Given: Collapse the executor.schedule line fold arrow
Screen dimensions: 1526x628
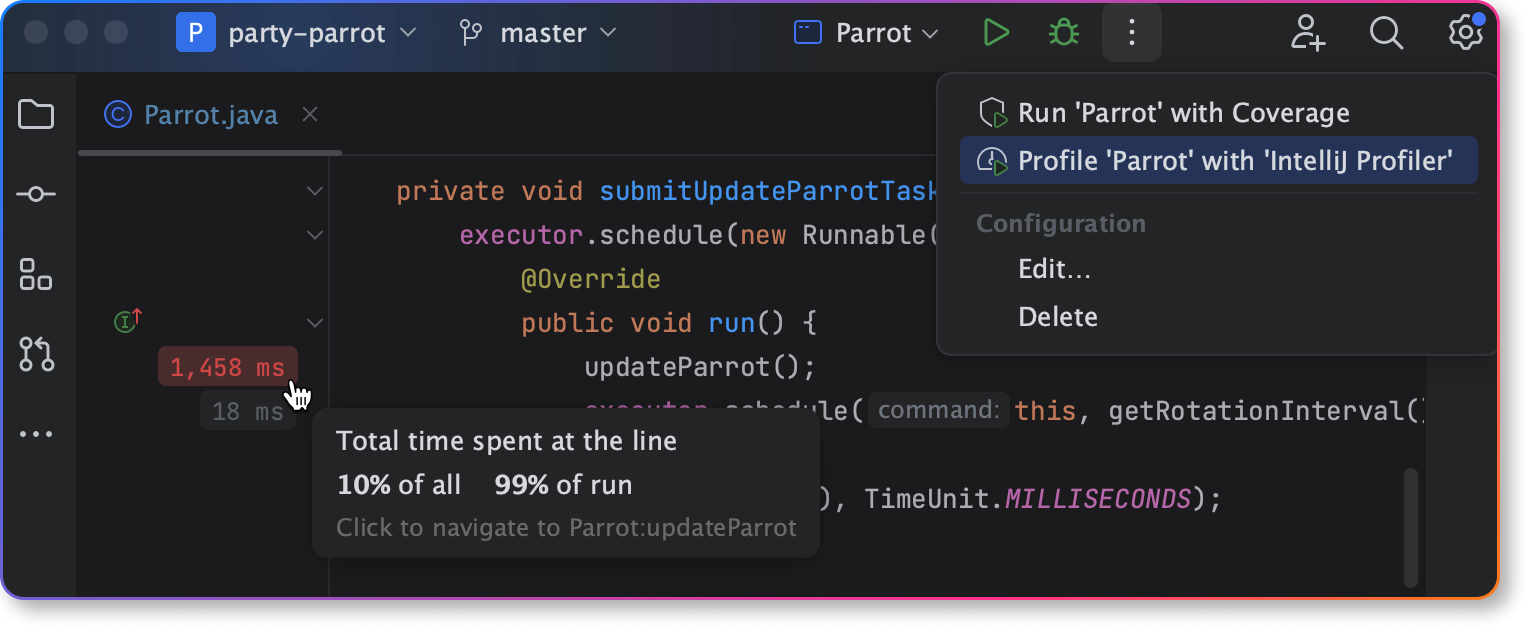Looking at the screenshot, I should click(x=315, y=235).
